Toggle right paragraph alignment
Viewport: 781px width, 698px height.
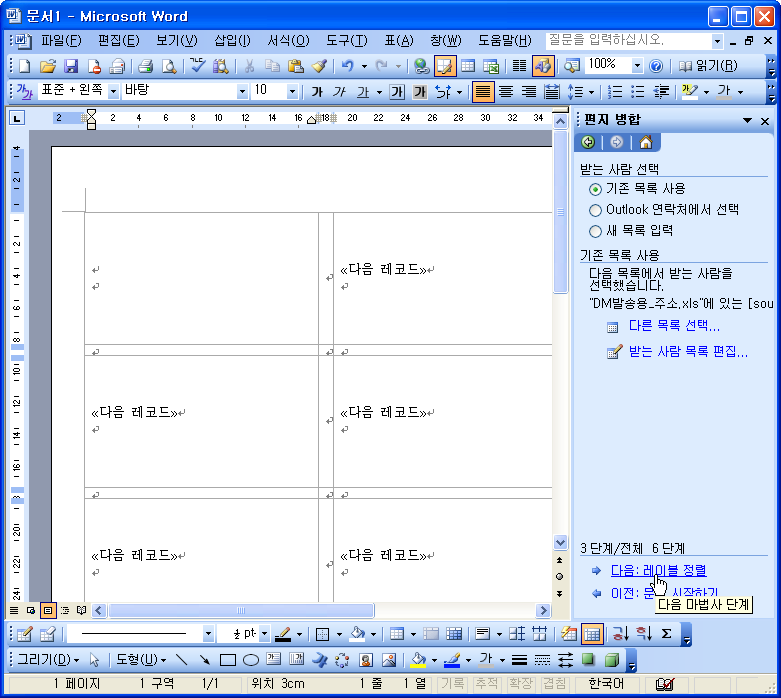tap(528, 92)
